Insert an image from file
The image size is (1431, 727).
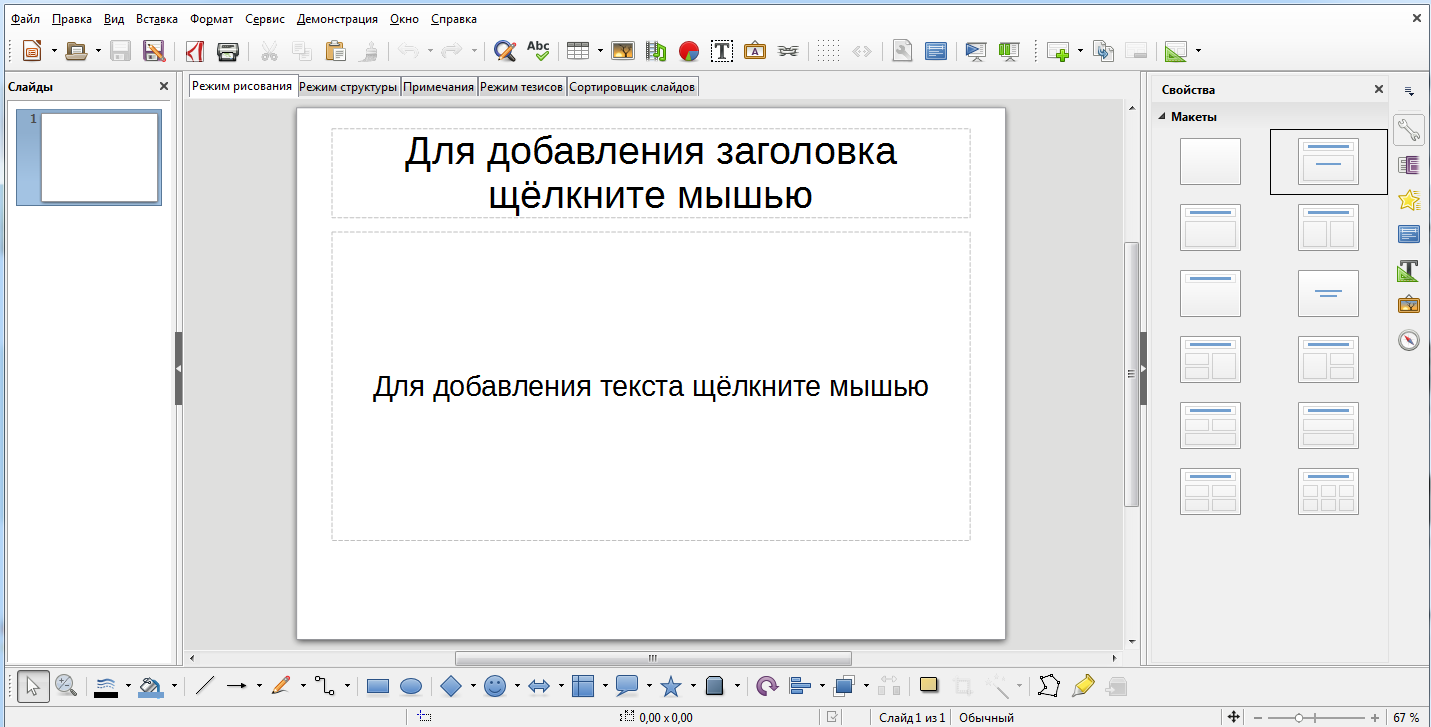click(623, 51)
